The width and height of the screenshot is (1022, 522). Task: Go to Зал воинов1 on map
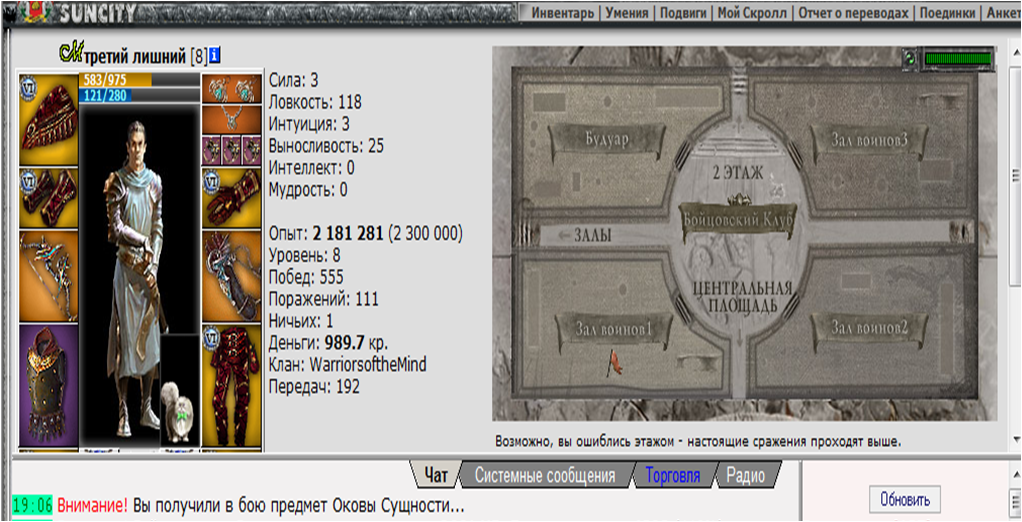click(613, 330)
